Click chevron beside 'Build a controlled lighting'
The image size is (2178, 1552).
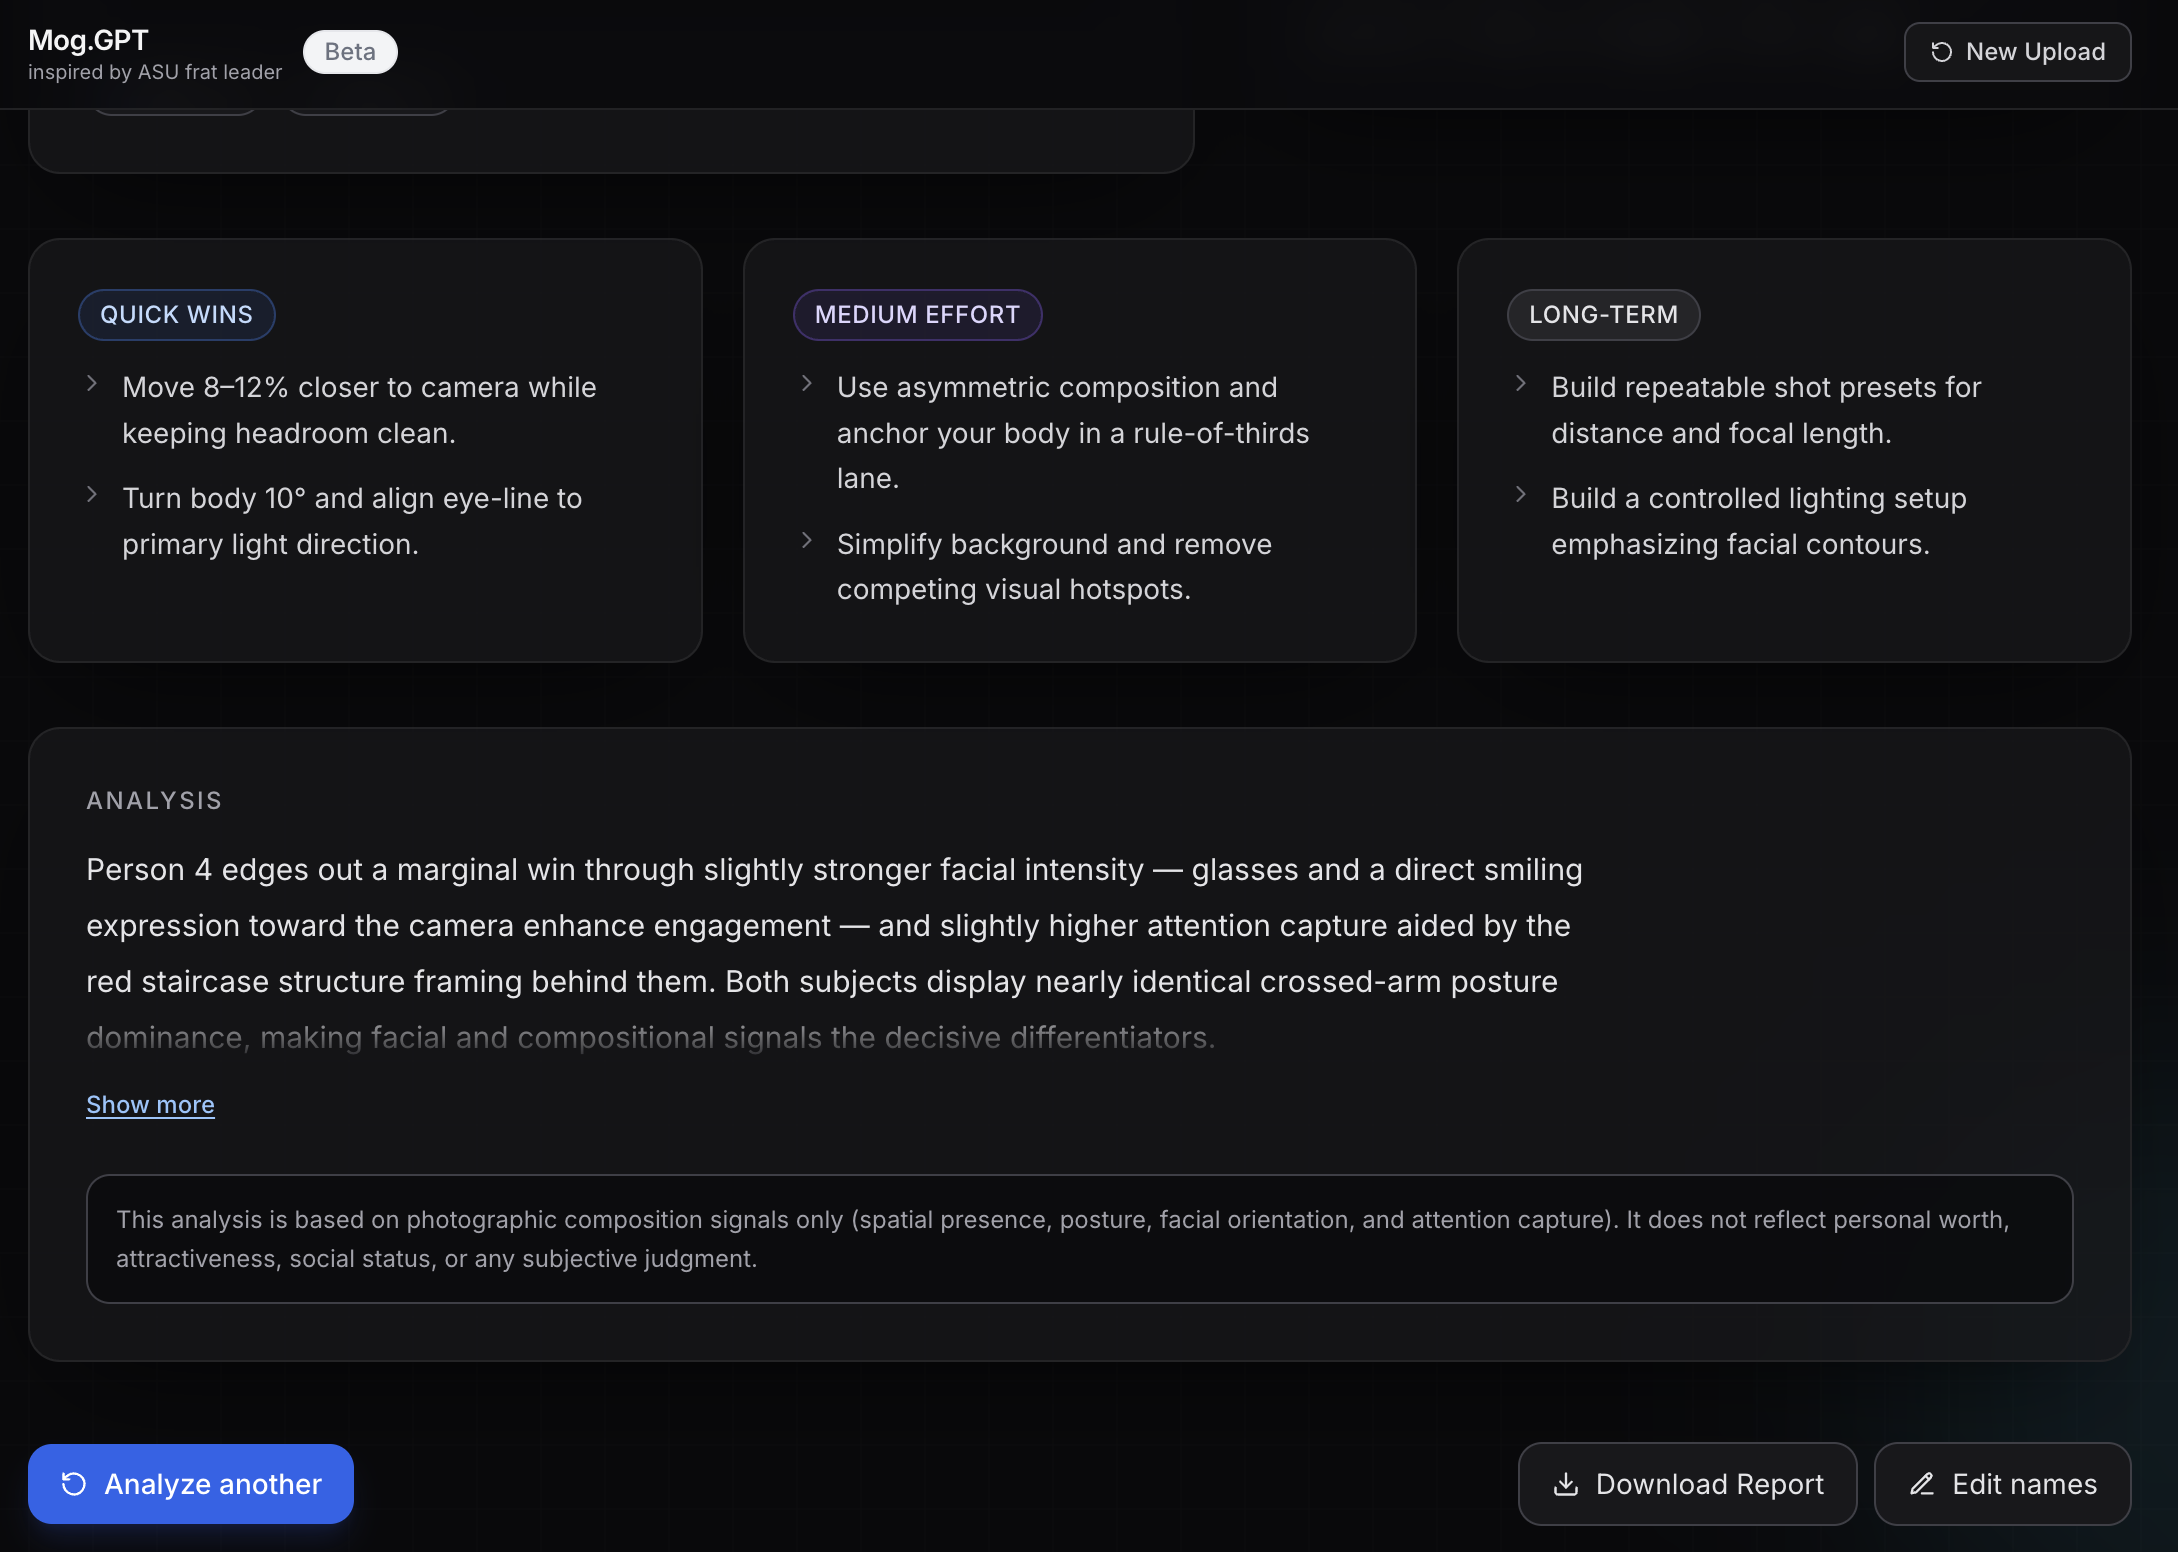1521,495
